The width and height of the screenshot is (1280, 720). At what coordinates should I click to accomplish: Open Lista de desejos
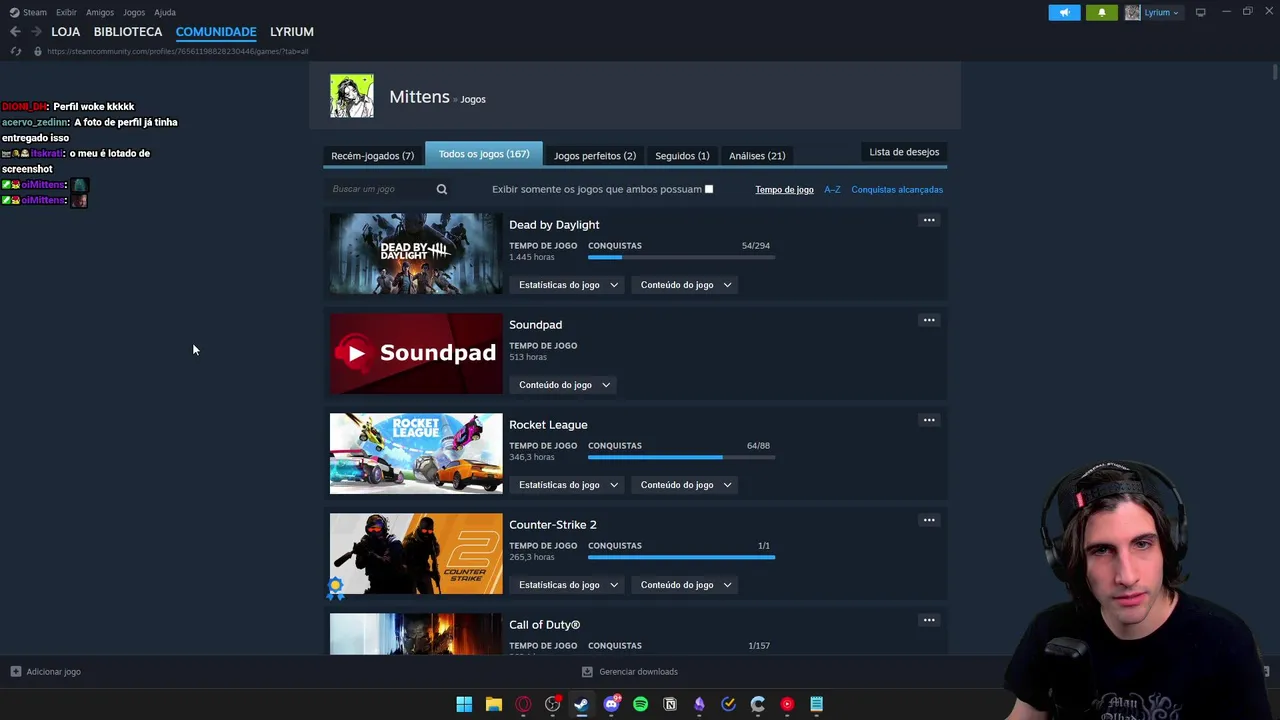click(904, 152)
